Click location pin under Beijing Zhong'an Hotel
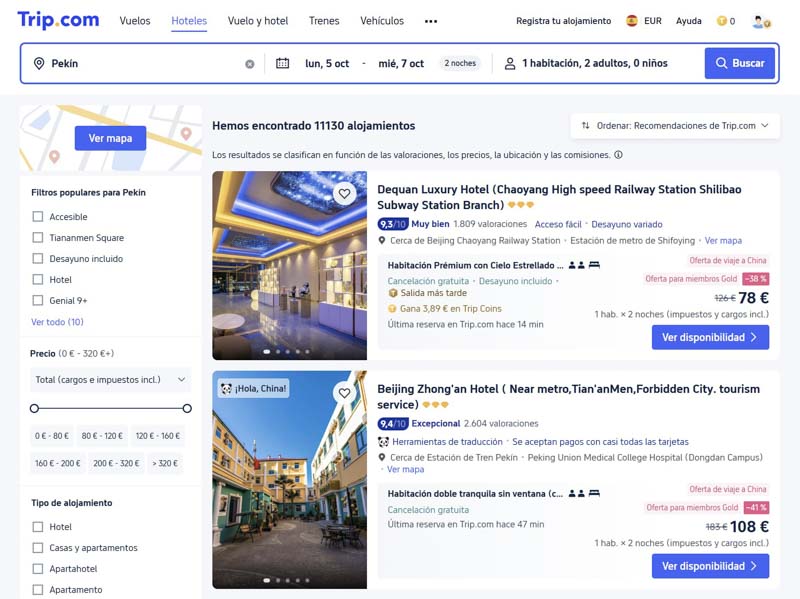800x599 pixels. [x=382, y=457]
